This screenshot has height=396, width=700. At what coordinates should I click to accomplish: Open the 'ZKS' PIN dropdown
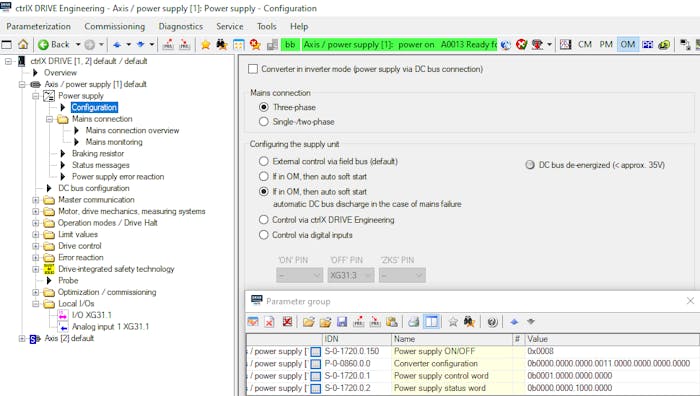pos(402,275)
